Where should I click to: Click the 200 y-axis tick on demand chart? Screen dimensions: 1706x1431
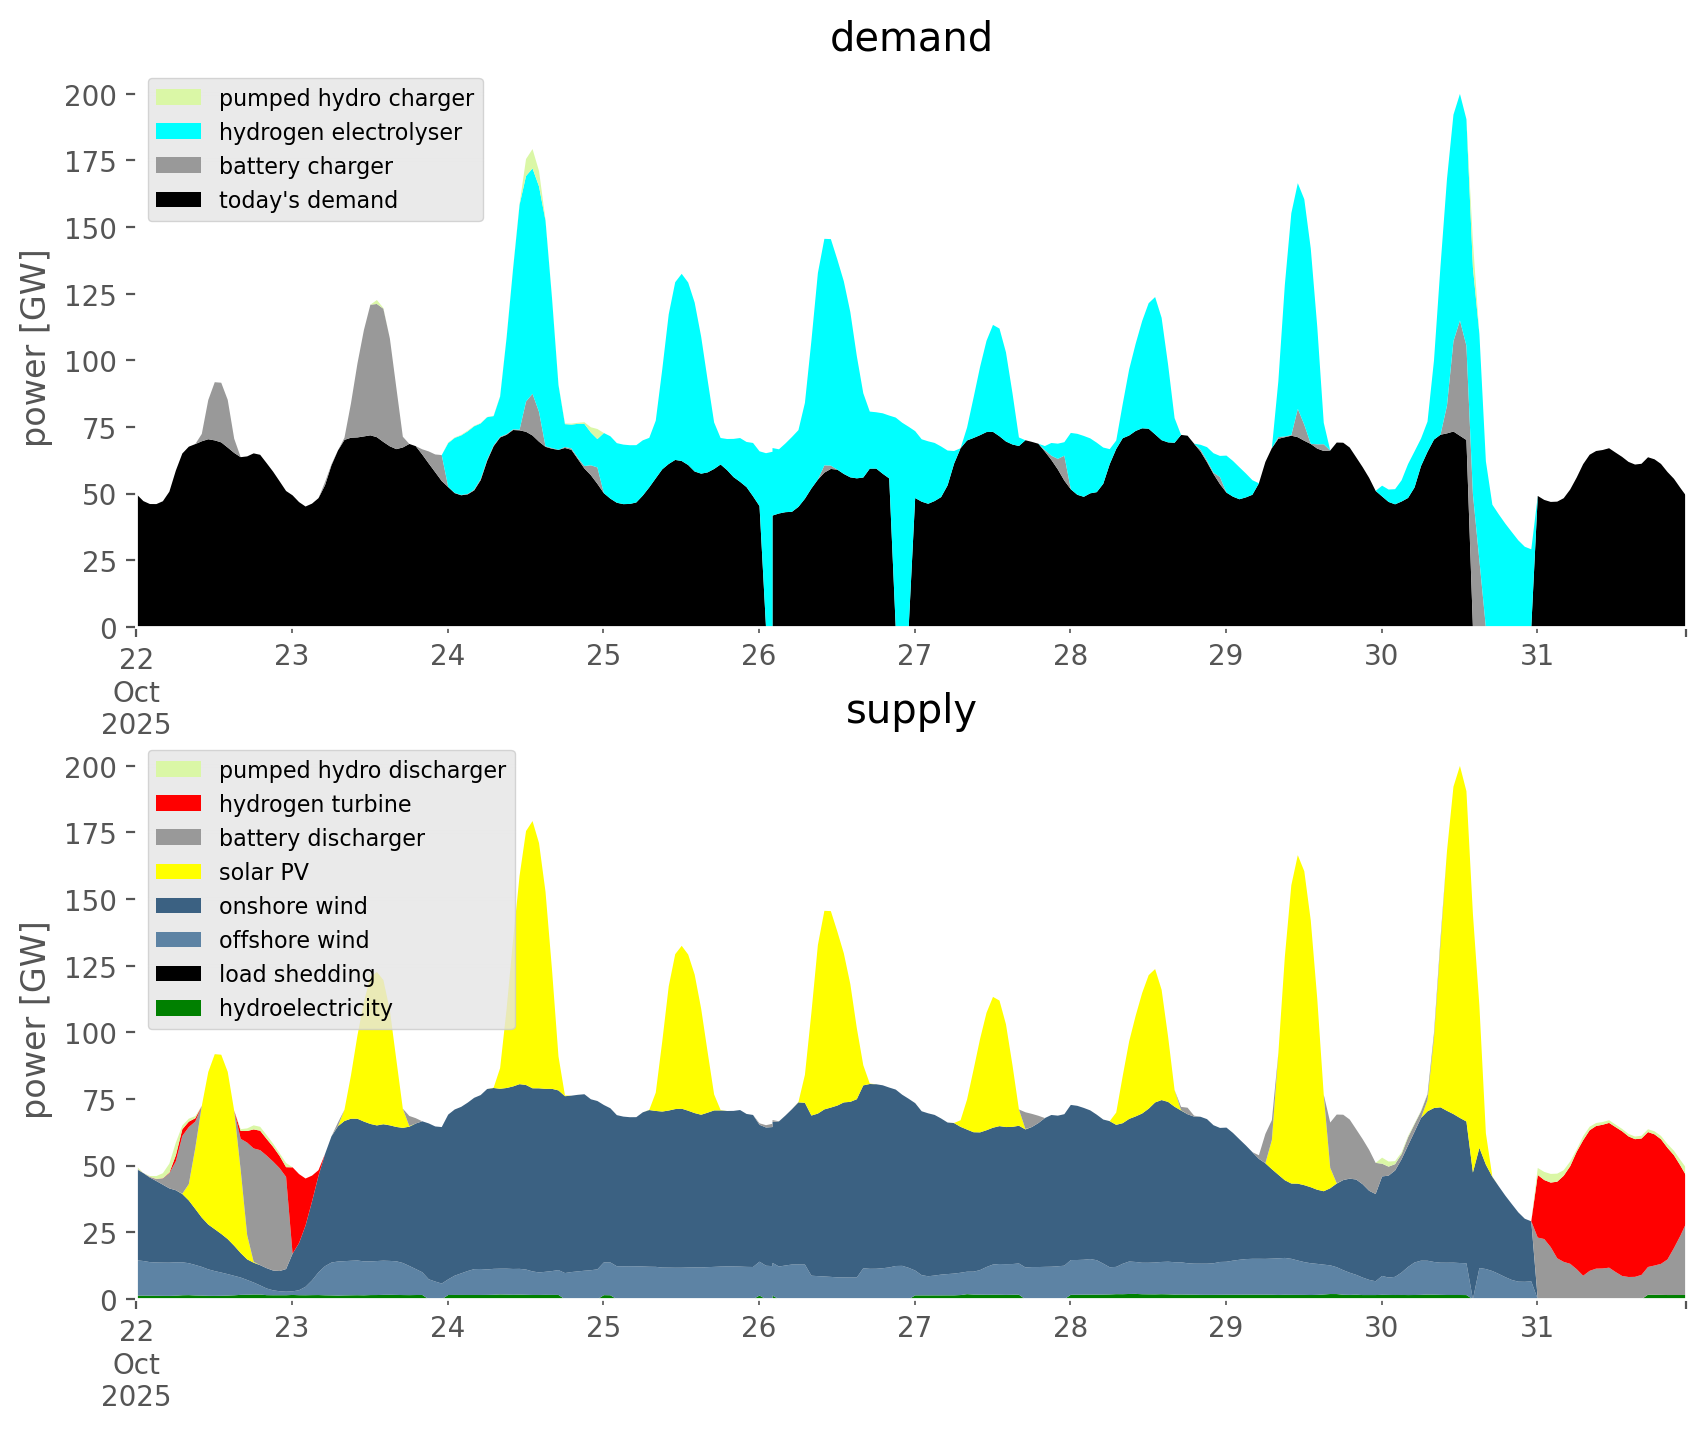pos(91,95)
